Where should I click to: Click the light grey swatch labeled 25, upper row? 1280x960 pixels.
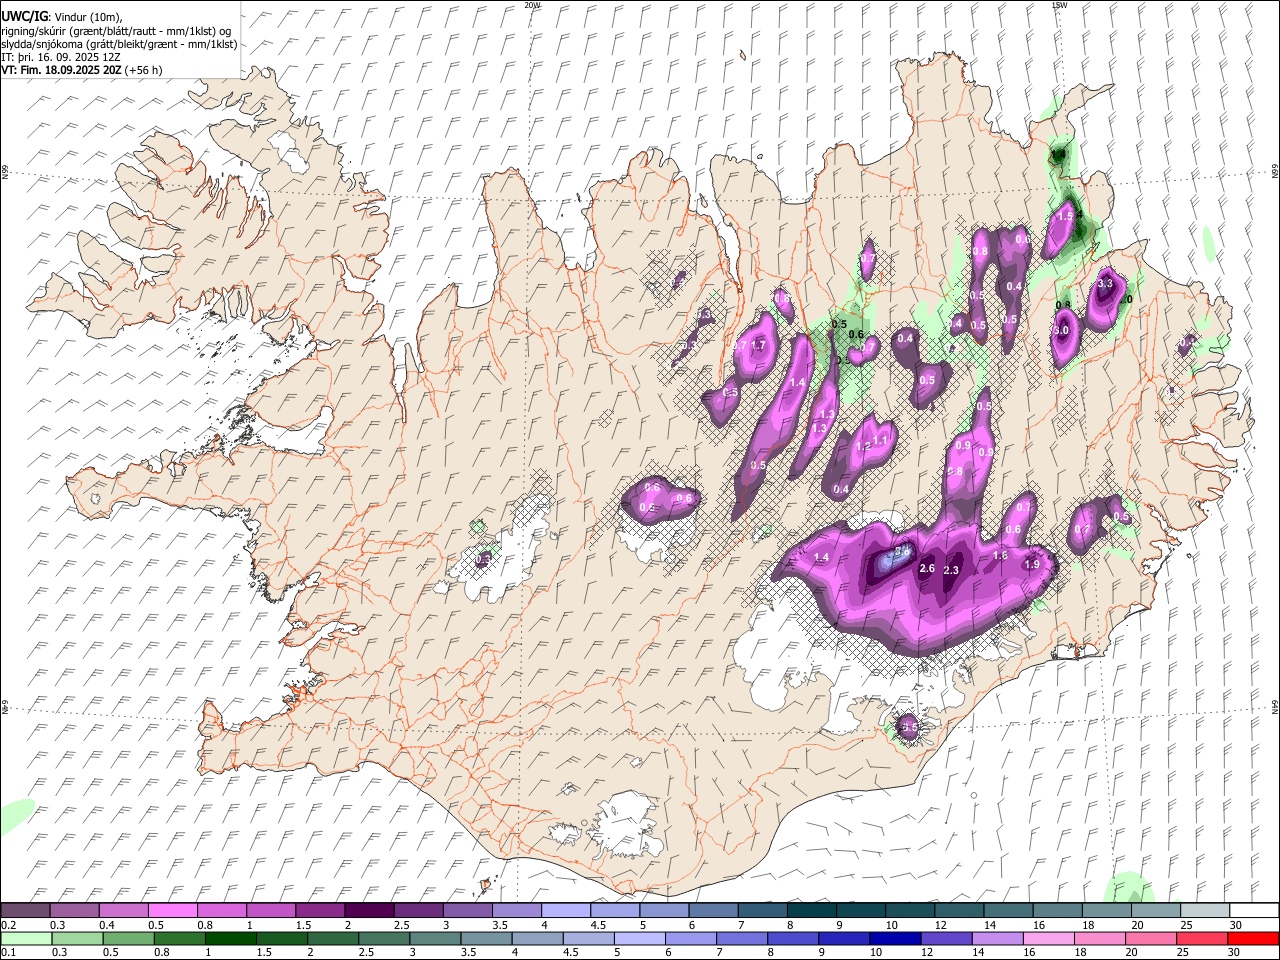(x=1205, y=911)
